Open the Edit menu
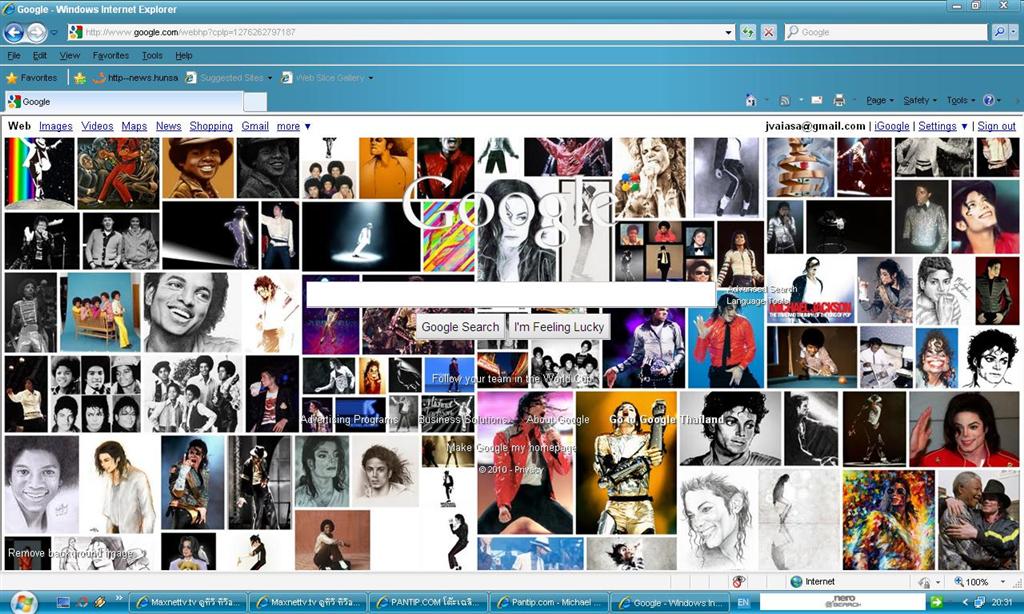Screen dimensions: 1024x614 (x=40, y=56)
